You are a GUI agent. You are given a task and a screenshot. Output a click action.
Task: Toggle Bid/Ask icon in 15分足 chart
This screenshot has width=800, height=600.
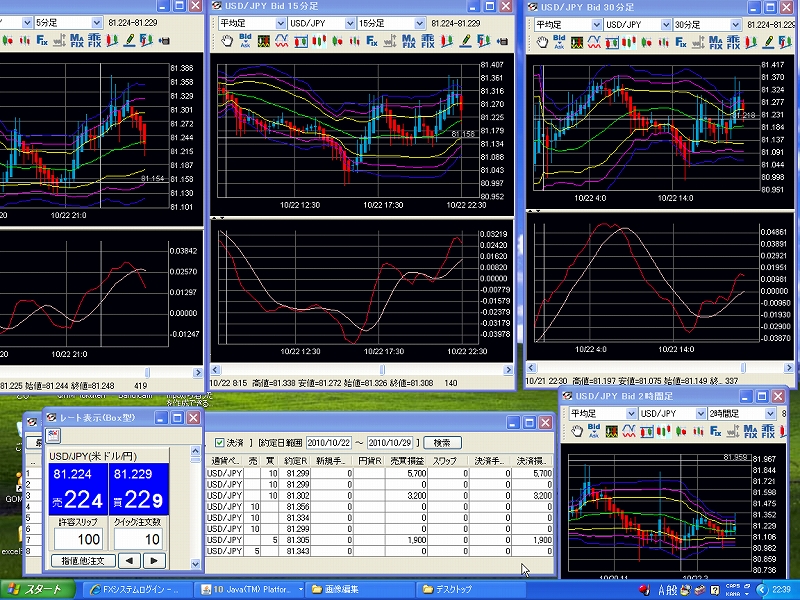tap(245, 41)
